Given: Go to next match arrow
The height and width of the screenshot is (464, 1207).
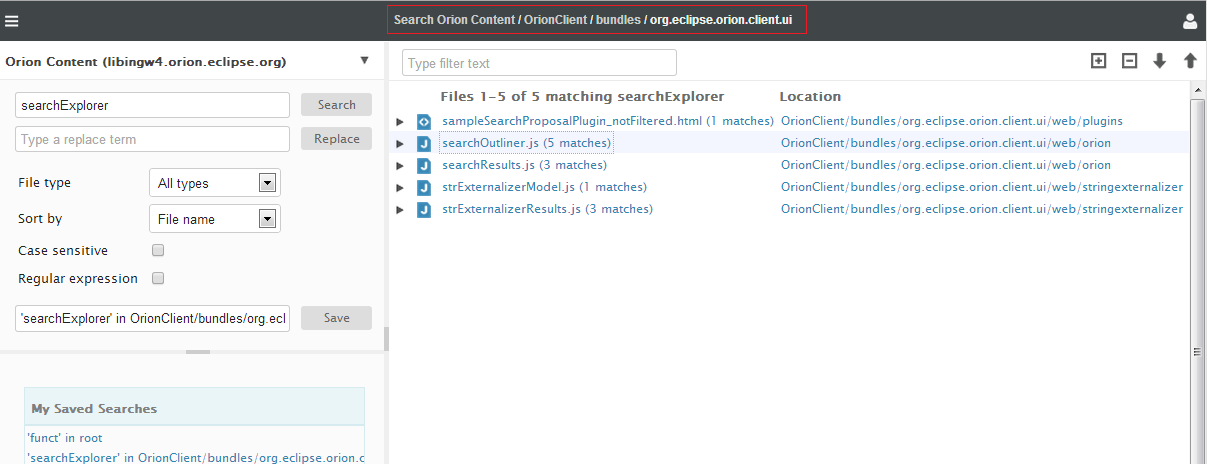Looking at the screenshot, I should click(x=1160, y=61).
